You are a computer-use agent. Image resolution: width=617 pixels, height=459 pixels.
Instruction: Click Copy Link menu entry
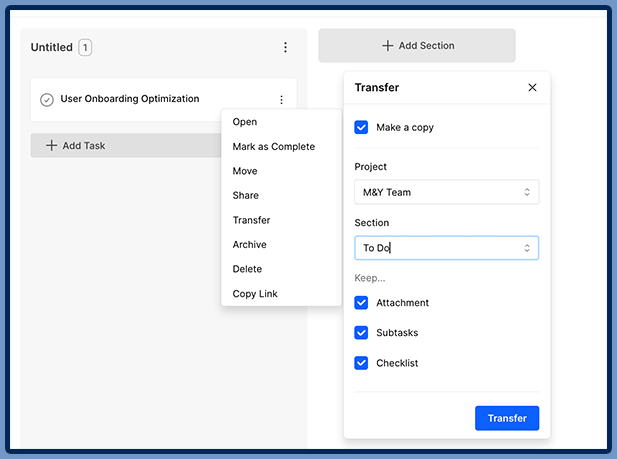click(x=255, y=294)
